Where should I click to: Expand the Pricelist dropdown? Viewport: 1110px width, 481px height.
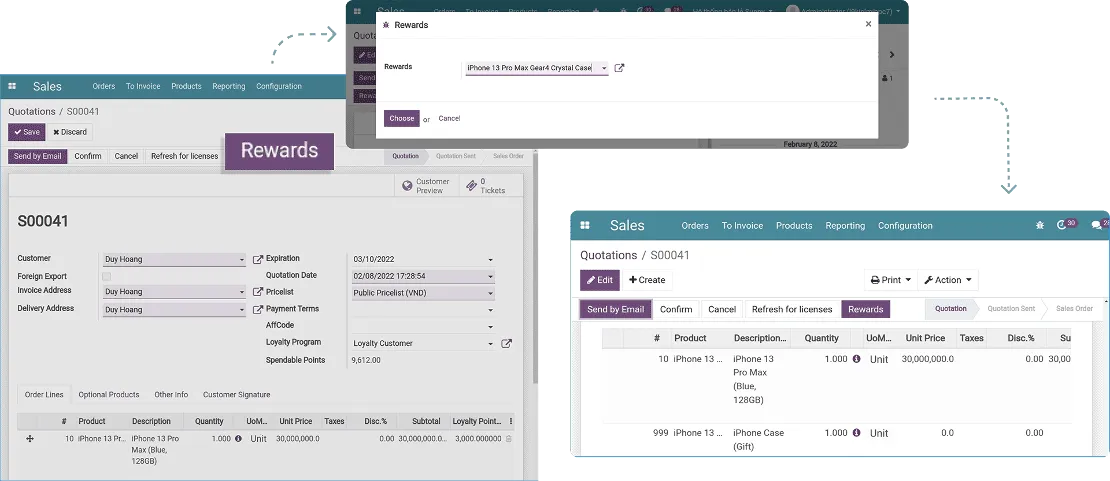[x=490, y=293]
